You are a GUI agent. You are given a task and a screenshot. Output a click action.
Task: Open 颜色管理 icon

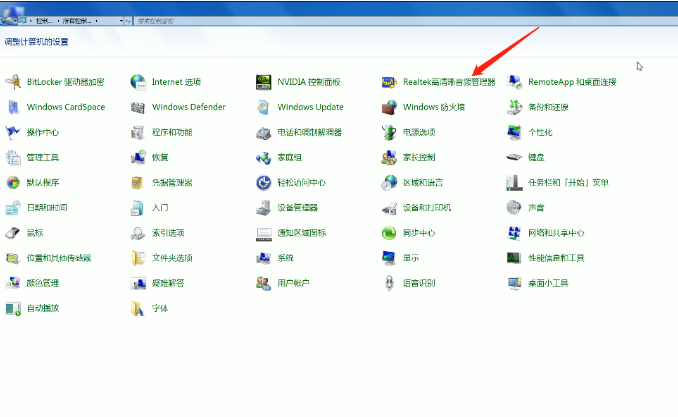[x=13, y=283]
